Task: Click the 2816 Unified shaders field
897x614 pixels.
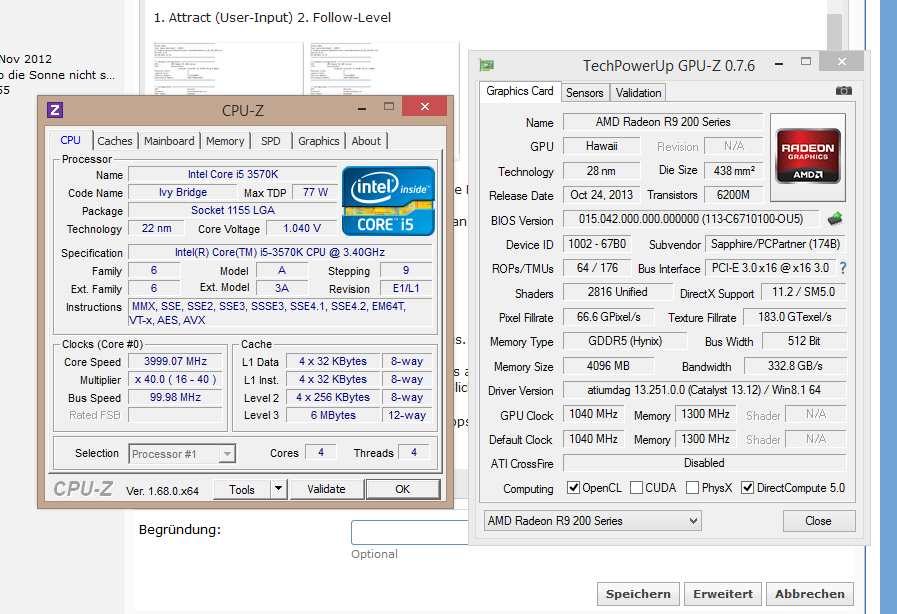Action: coord(618,292)
